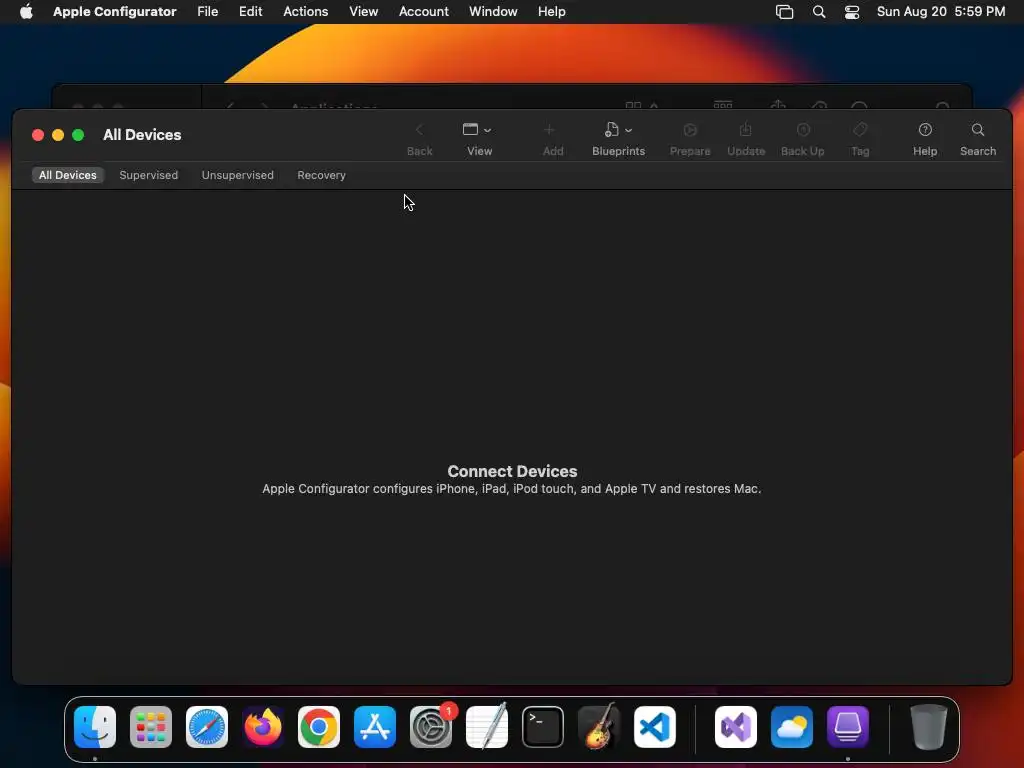Viewport: 1024px width, 768px height.
Task: Open Stage Manager from menu bar icon
Action: pos(784,12)
